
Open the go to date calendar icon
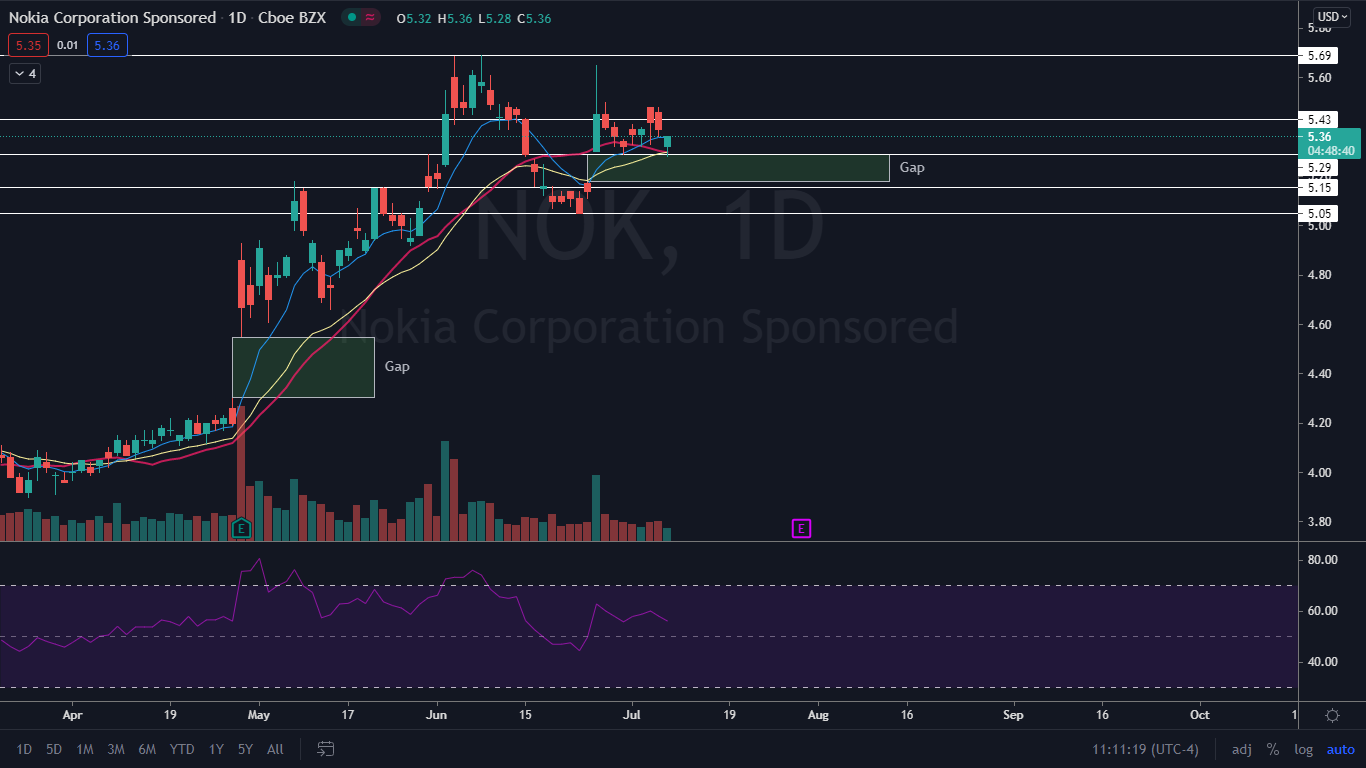click(x=326, y=748)
